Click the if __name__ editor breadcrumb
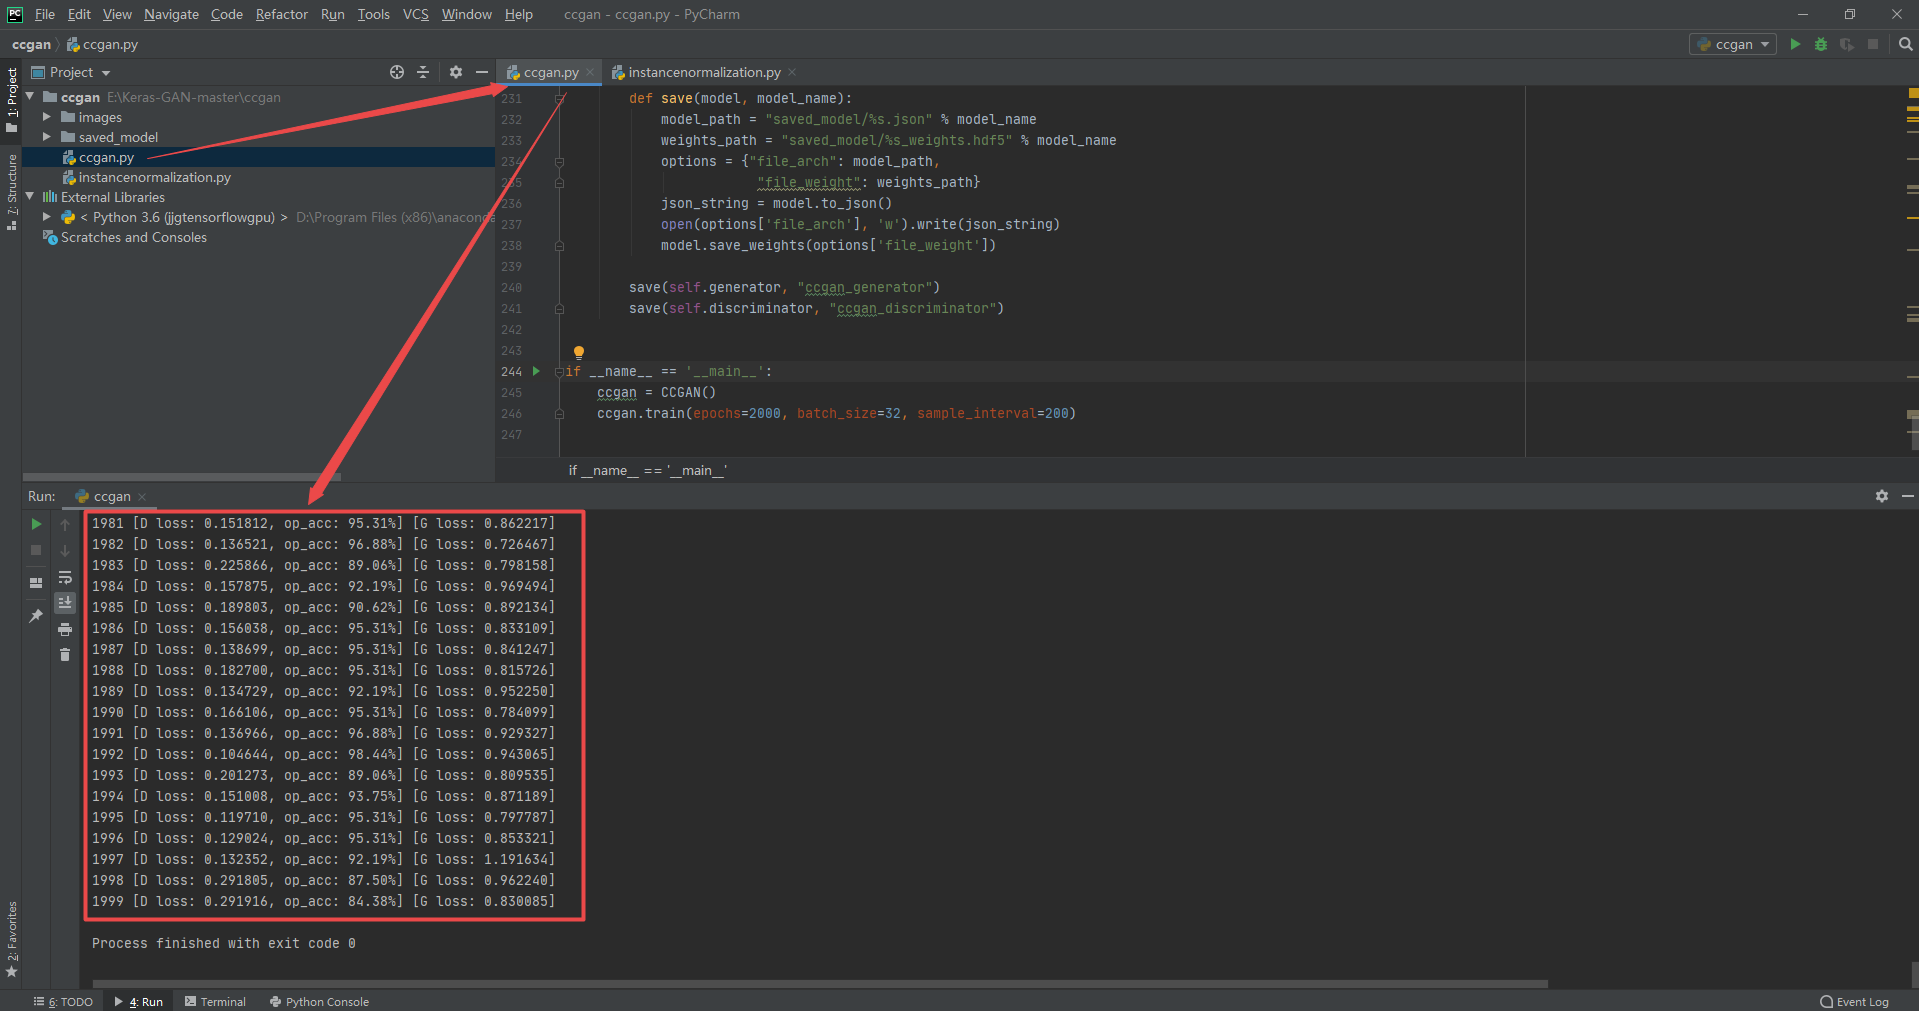Image resolution: width=1919 pixels, height=1011 pixels. (x=647, y=470)
